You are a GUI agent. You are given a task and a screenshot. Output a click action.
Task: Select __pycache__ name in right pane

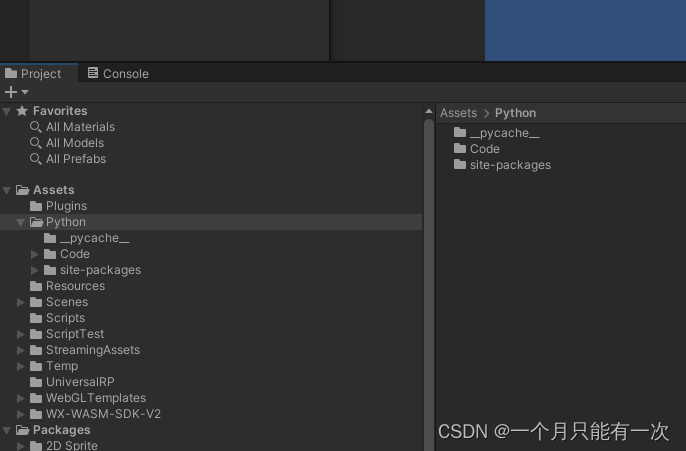pyautogui.click(x=504, y=133)
